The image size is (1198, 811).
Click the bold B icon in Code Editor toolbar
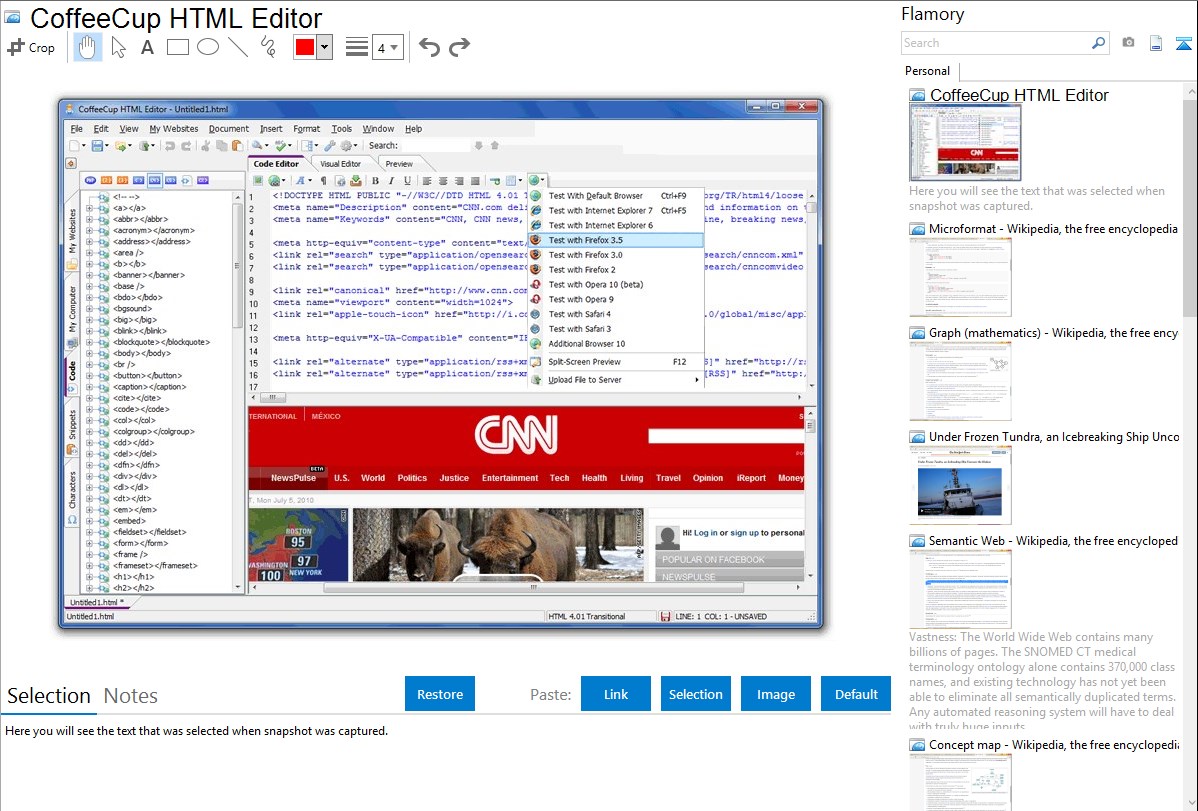coord(375,181)
